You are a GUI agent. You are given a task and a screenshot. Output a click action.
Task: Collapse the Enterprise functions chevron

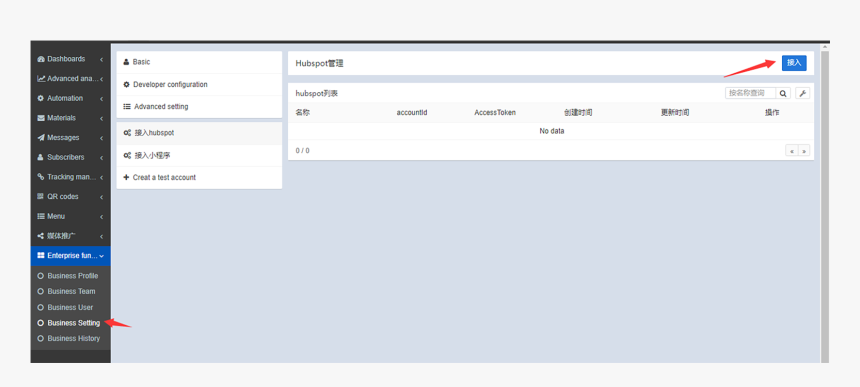pos(101,256)
